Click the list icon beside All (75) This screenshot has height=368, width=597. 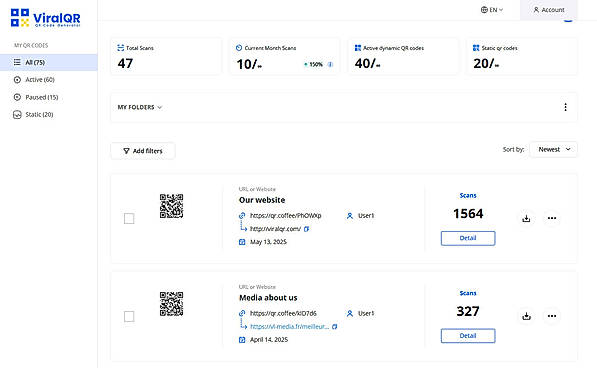(x=17, y=62)
